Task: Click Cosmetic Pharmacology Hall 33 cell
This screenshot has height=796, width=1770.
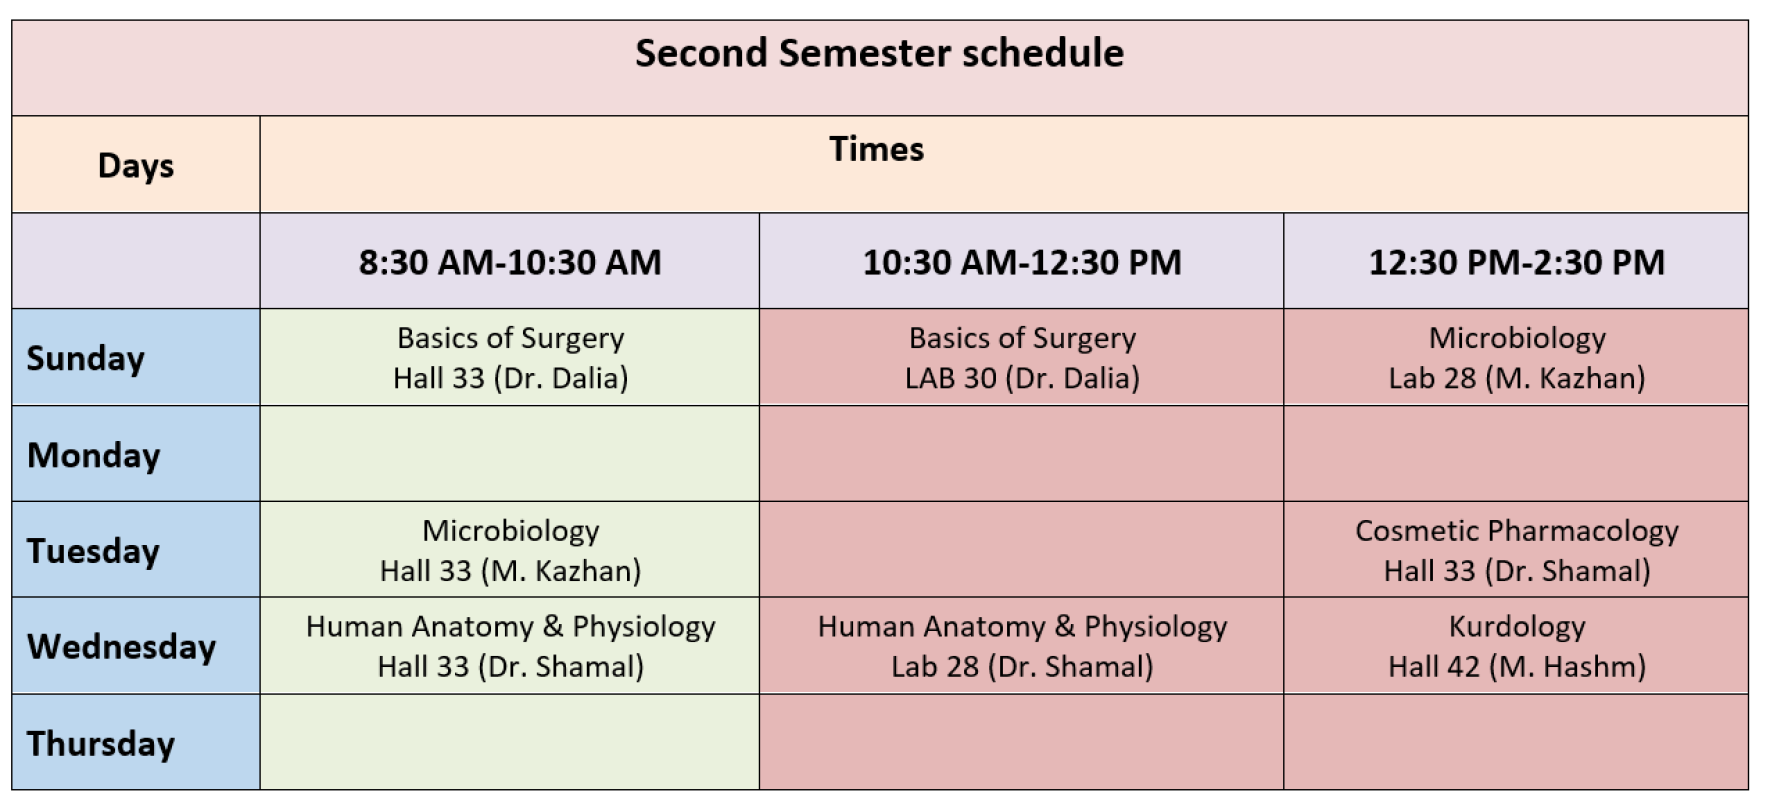Action: (x=1516, y=549)
